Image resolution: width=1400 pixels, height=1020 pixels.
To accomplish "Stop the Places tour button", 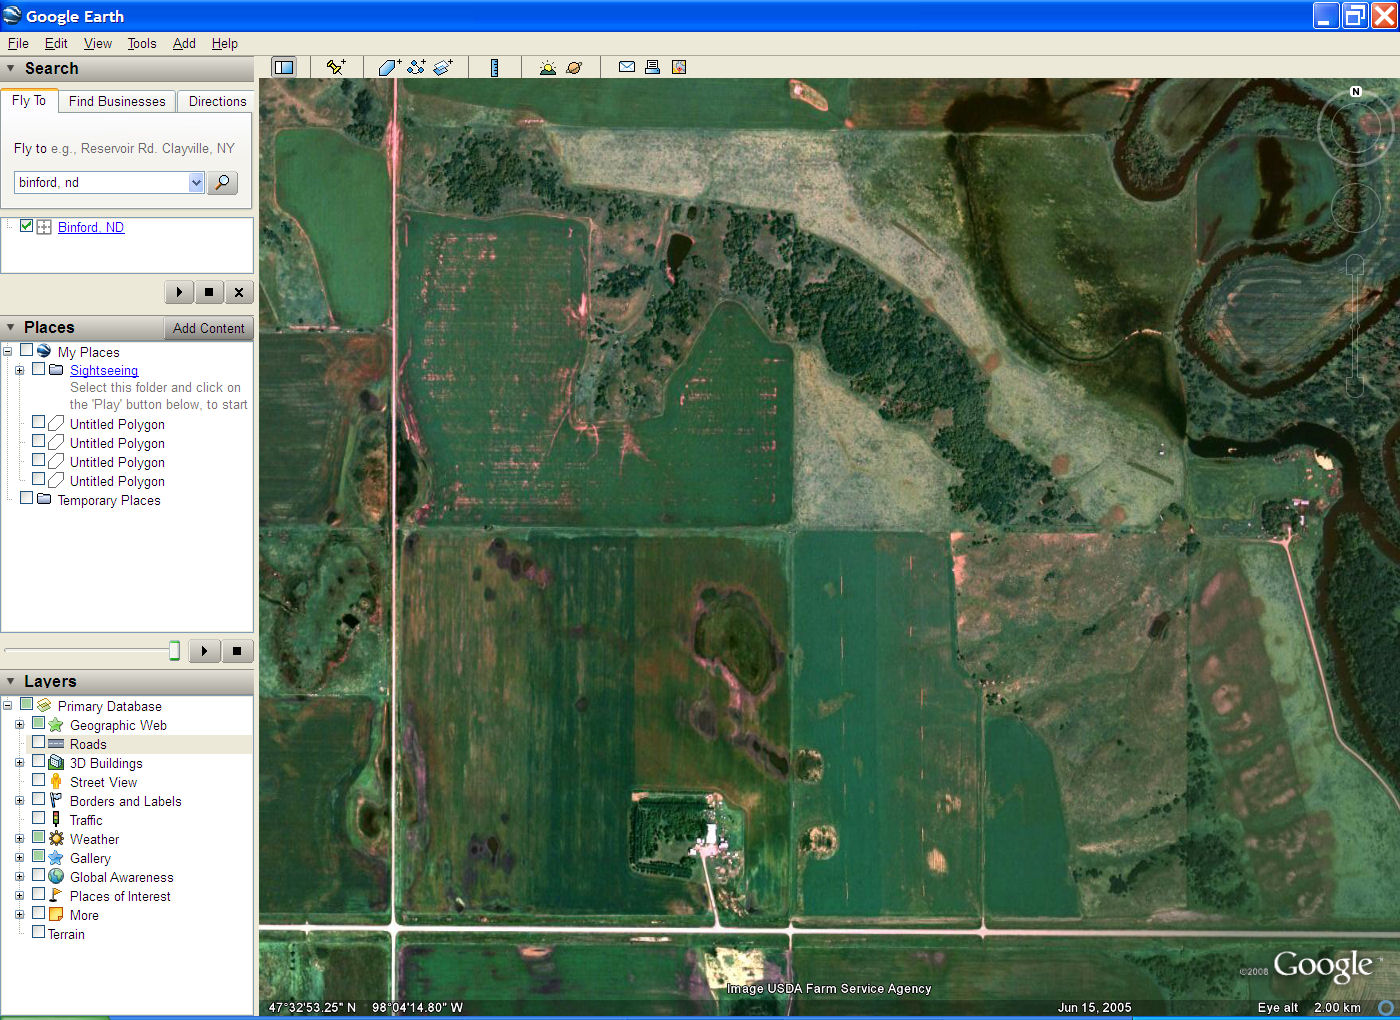I will pyautogui.click(x=237, y=651).
